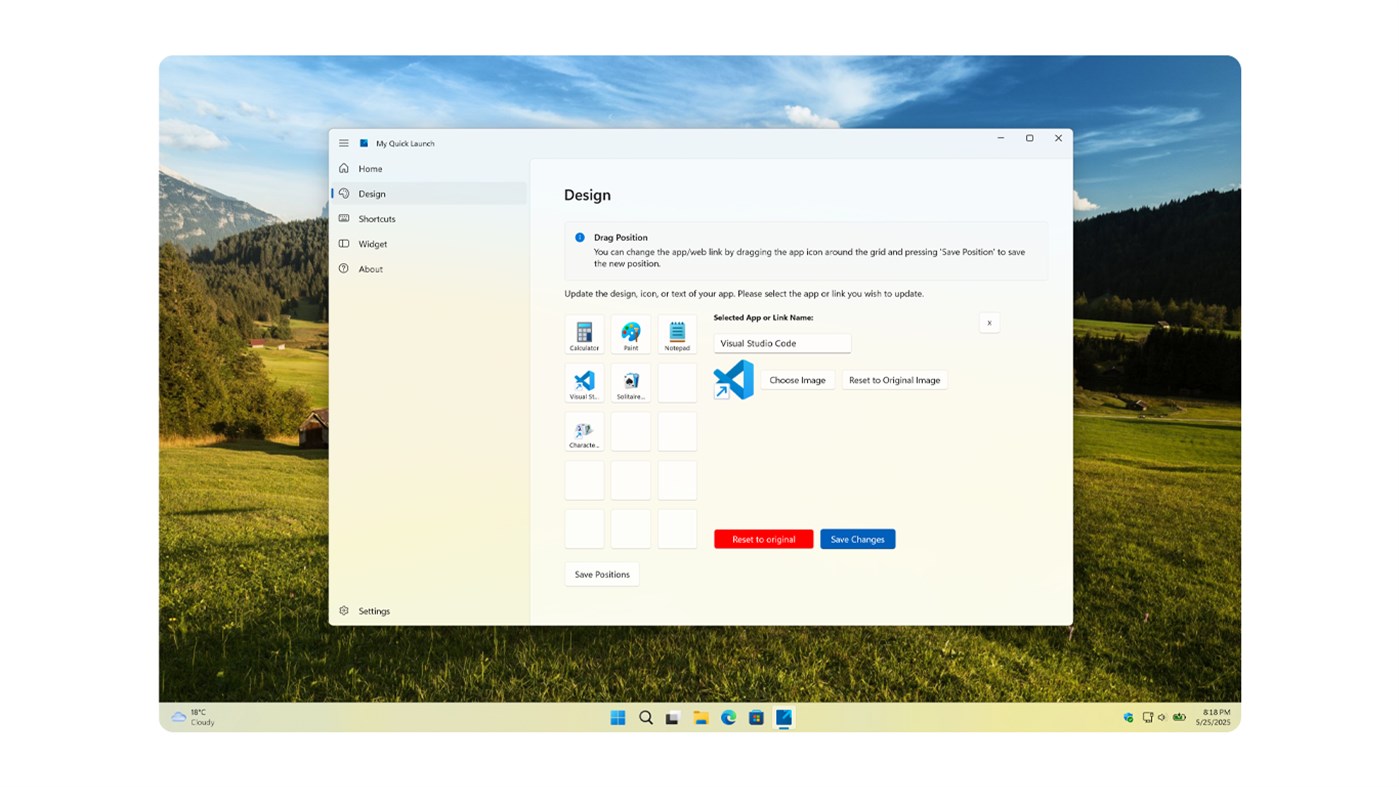Click the Design brush icon in the sidebar
Viewport: 1399px width, 787px height.
(x=344, y=193)
